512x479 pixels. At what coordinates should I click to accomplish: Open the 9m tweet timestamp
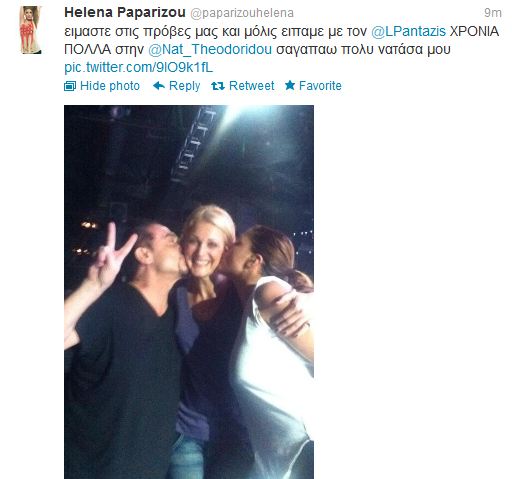tap(493, 13)
